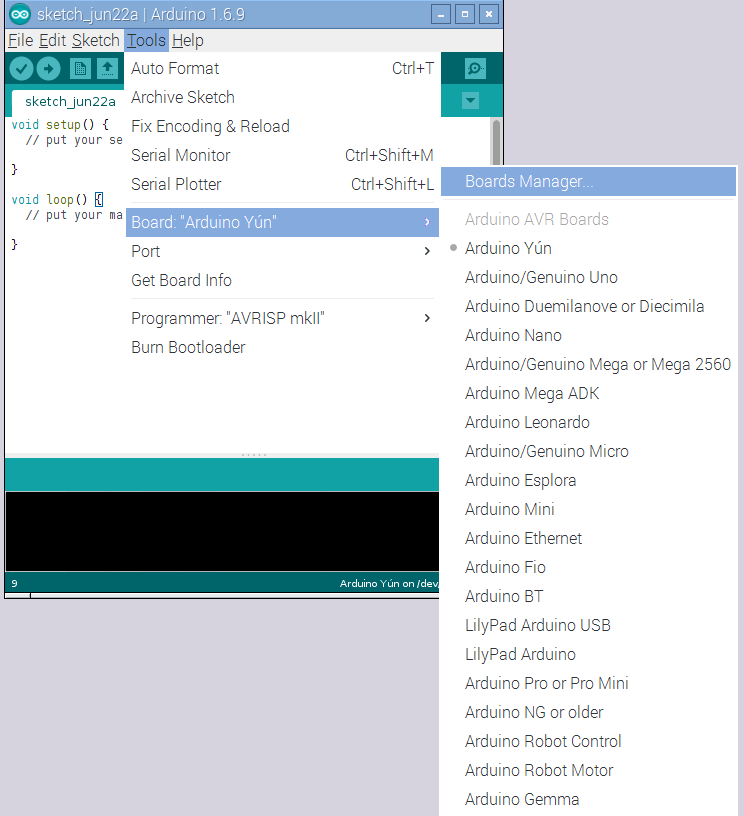
Task: Close the Tools menu via its title
Action: (147, 41)
